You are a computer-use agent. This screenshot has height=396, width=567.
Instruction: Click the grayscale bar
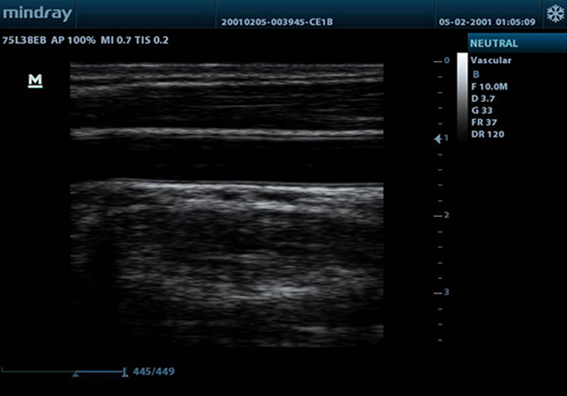[462, 98]
